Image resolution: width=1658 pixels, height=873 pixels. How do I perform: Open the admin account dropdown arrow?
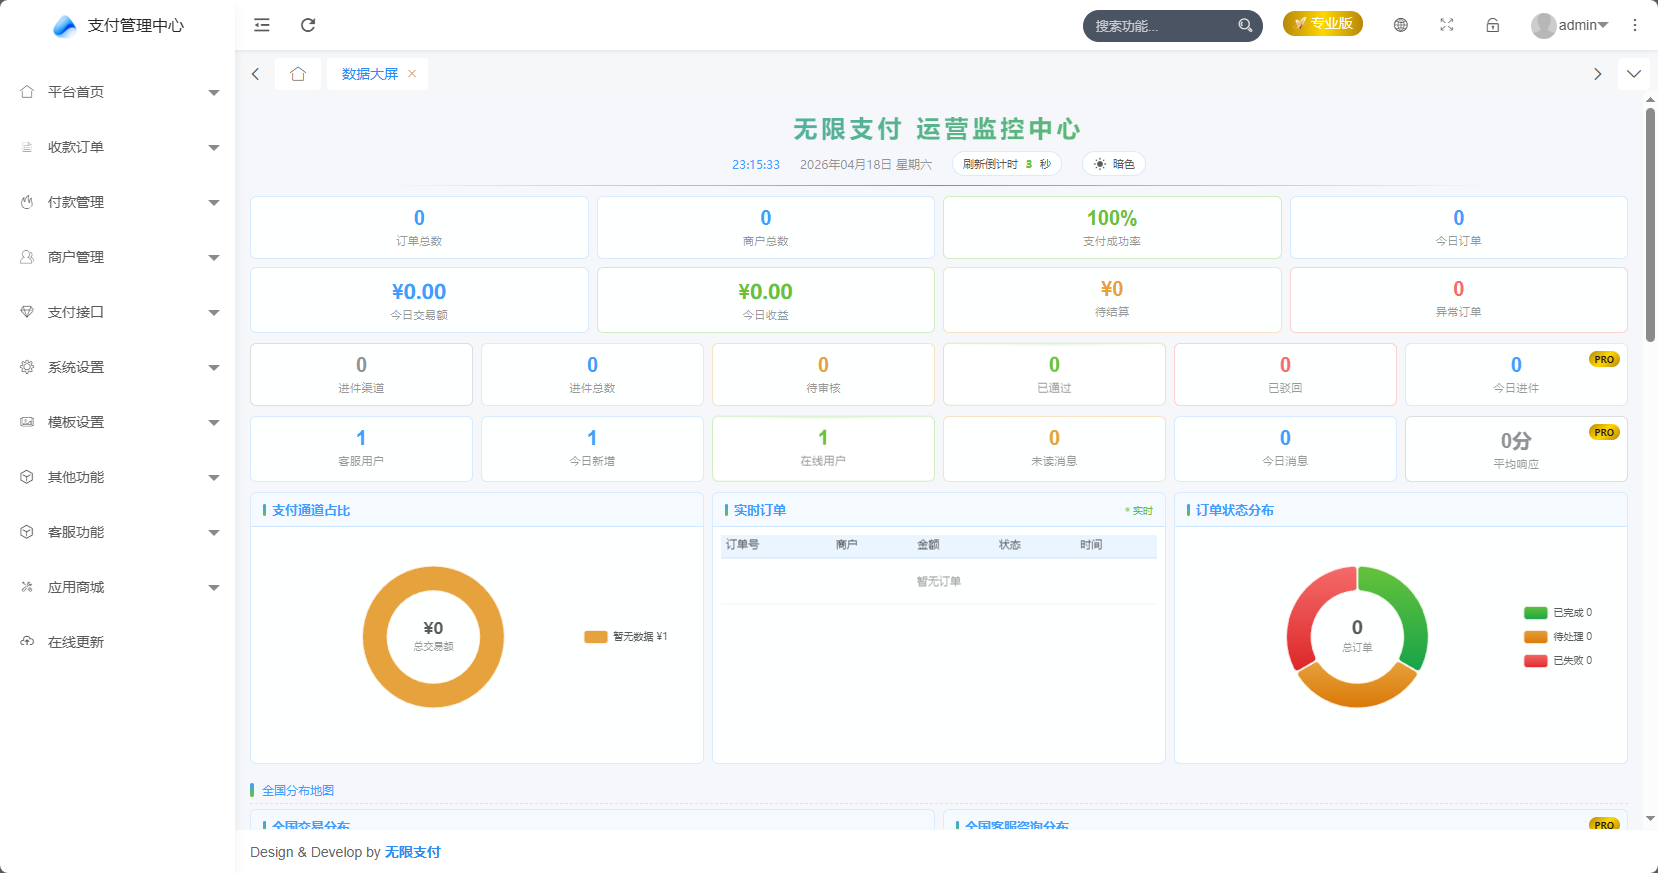(1603, 25)
